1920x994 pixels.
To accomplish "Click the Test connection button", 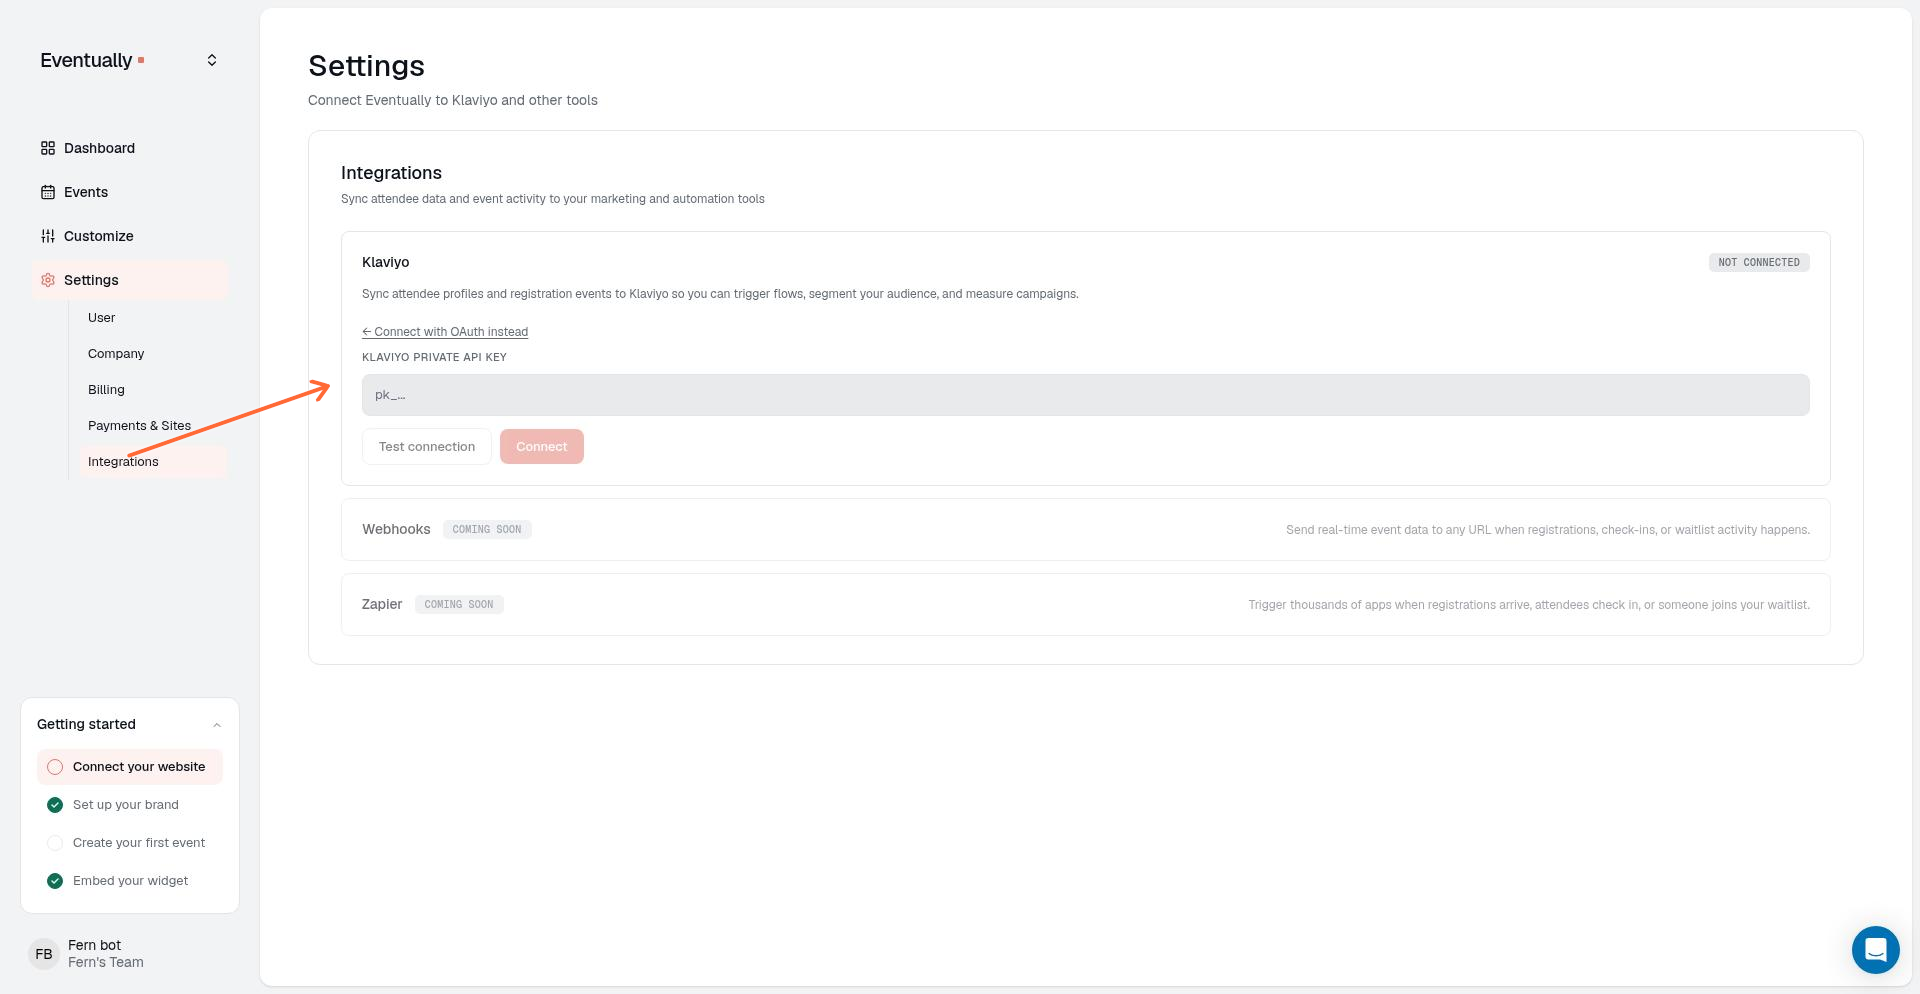I will click(x=427, y=447).
